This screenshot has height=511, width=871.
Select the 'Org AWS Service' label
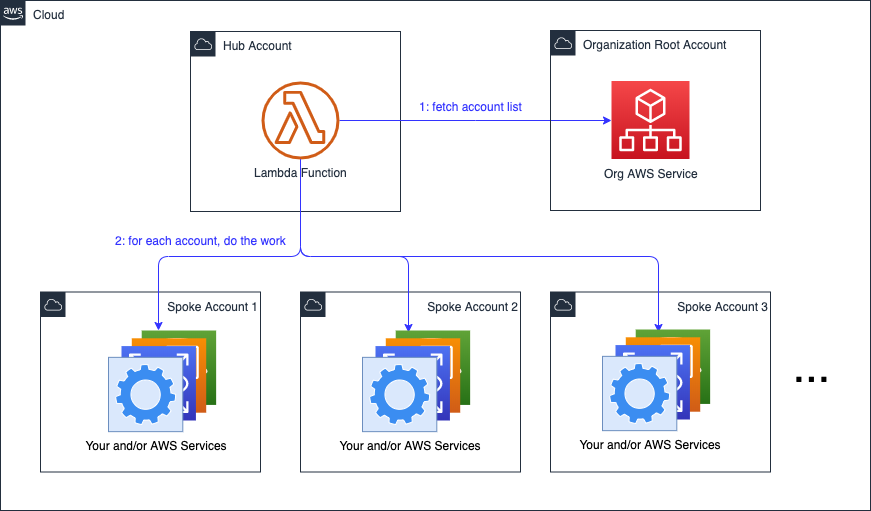[650, 174]
